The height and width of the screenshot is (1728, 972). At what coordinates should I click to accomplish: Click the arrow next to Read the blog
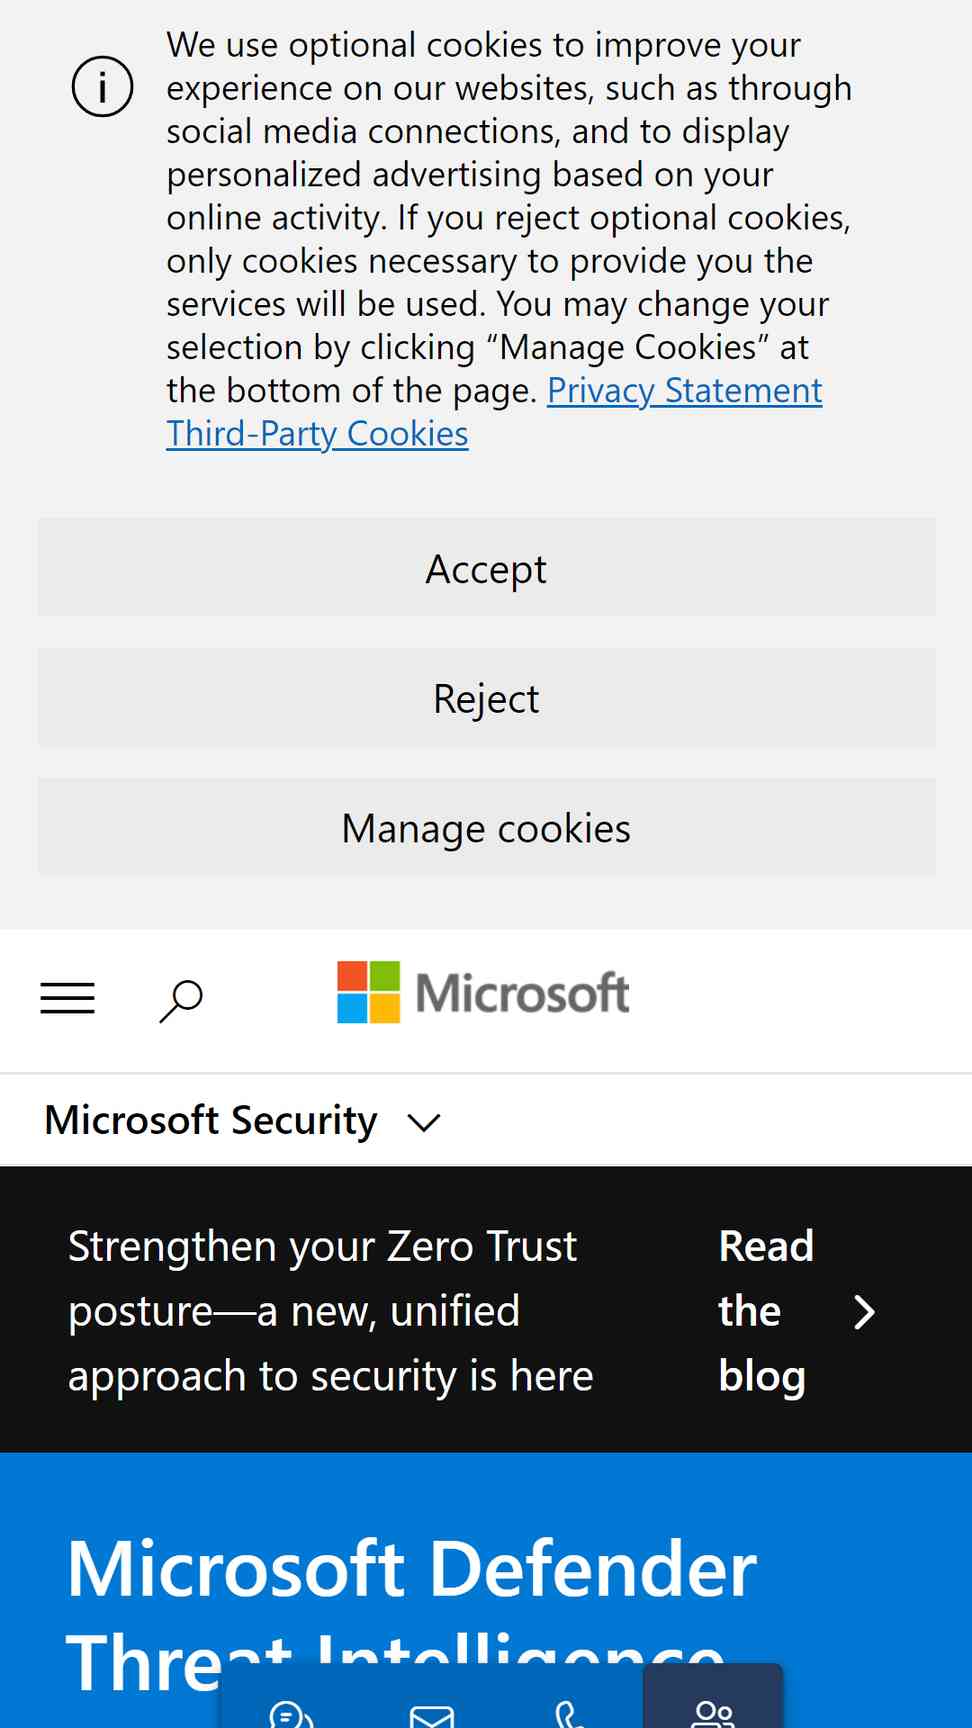[x=865, y=1311]
